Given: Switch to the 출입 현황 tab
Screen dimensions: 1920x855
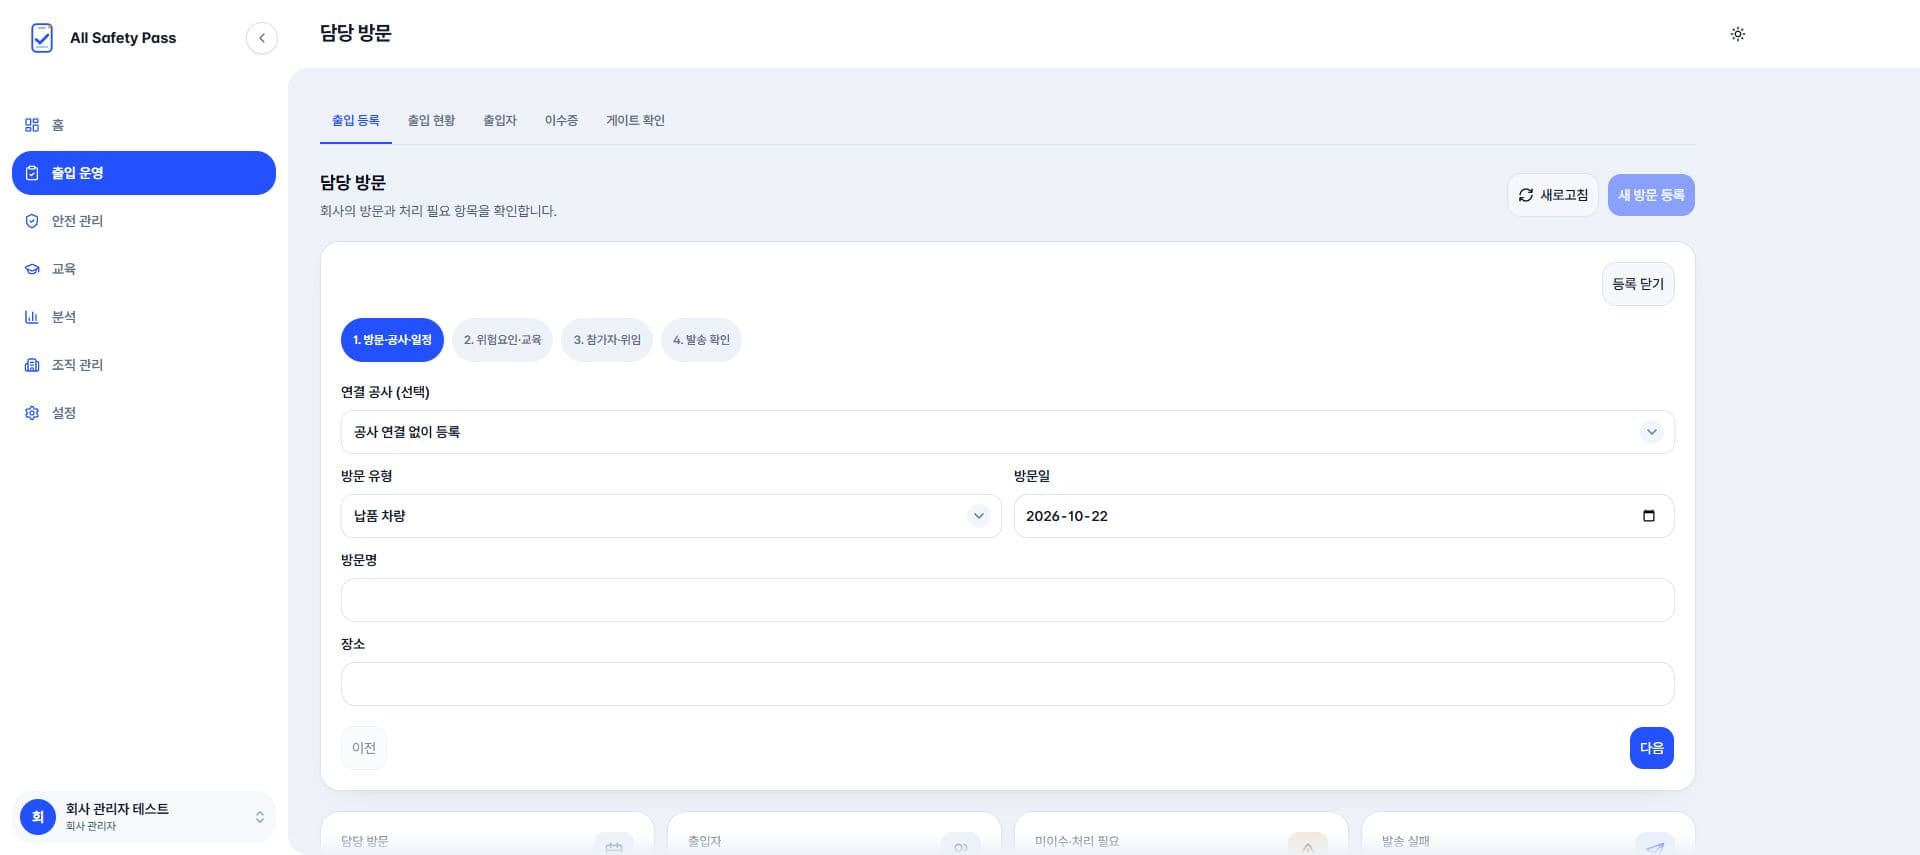Looking at the screenshot, I should [431, 120].
